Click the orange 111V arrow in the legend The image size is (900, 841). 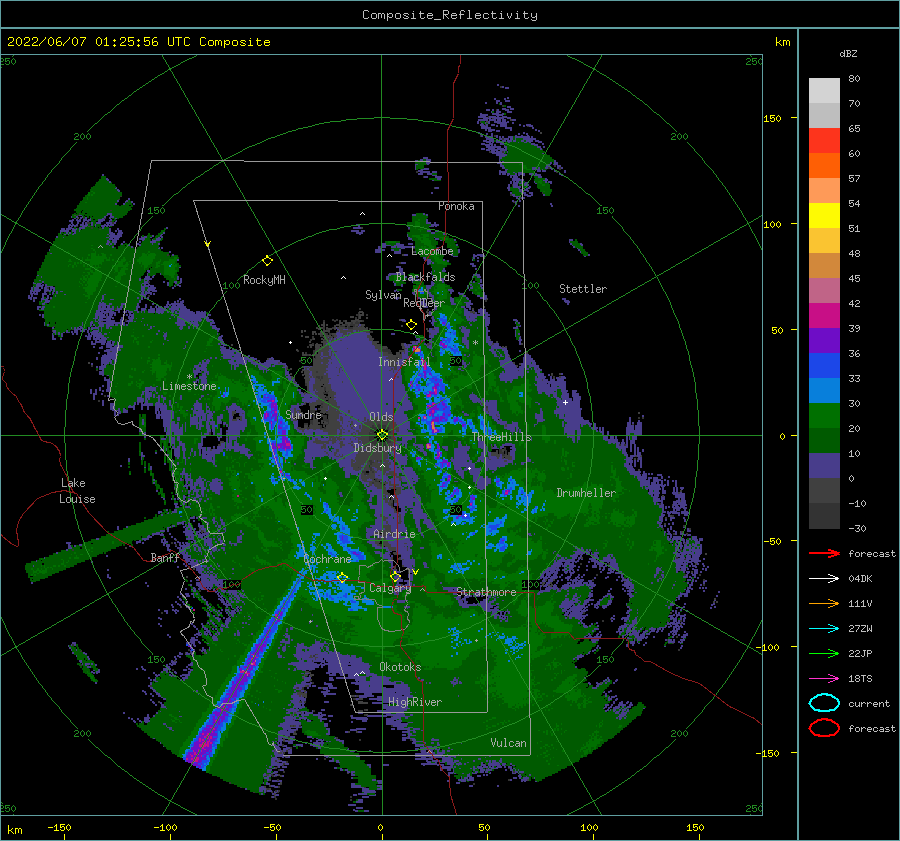824,603
